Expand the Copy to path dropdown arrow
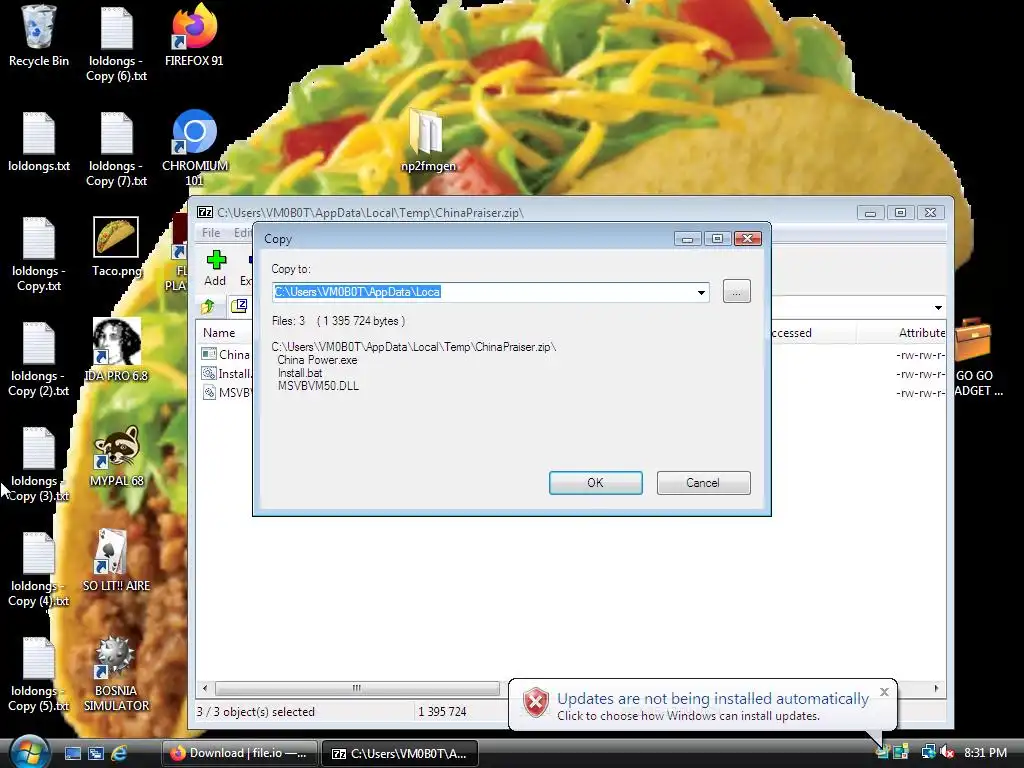The image size is (1024, 768). (701, 292)
